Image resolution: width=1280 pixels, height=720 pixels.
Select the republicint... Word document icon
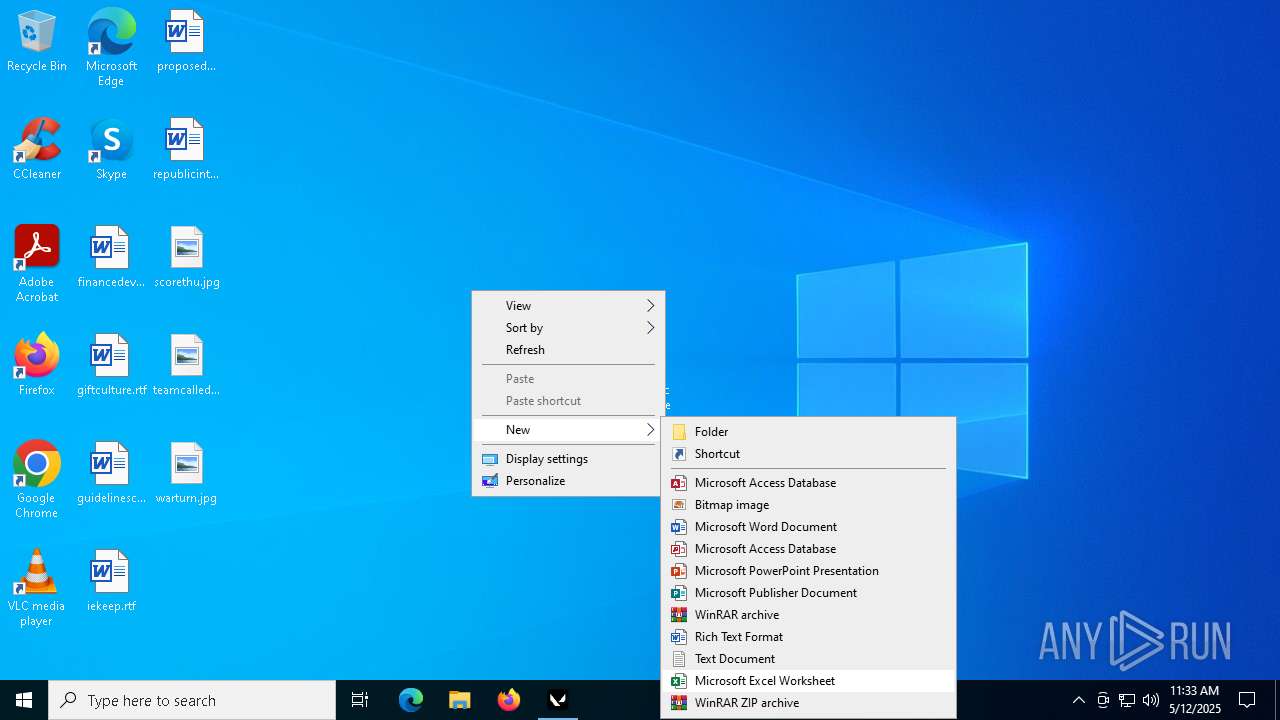(x=186, y=150)
